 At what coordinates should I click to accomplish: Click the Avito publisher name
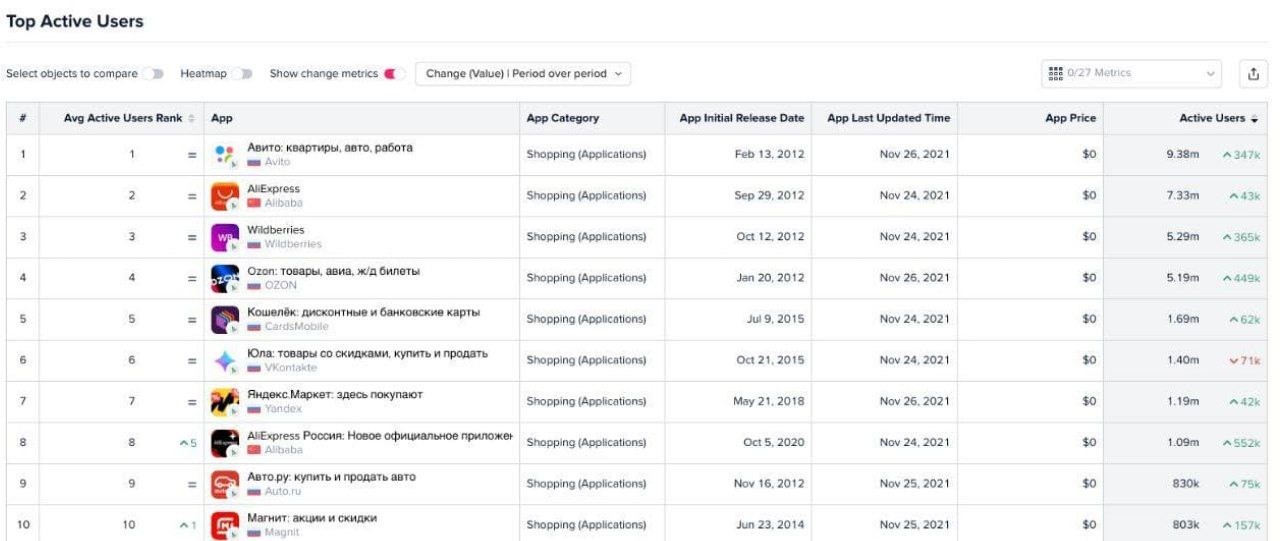coord(277,162)
